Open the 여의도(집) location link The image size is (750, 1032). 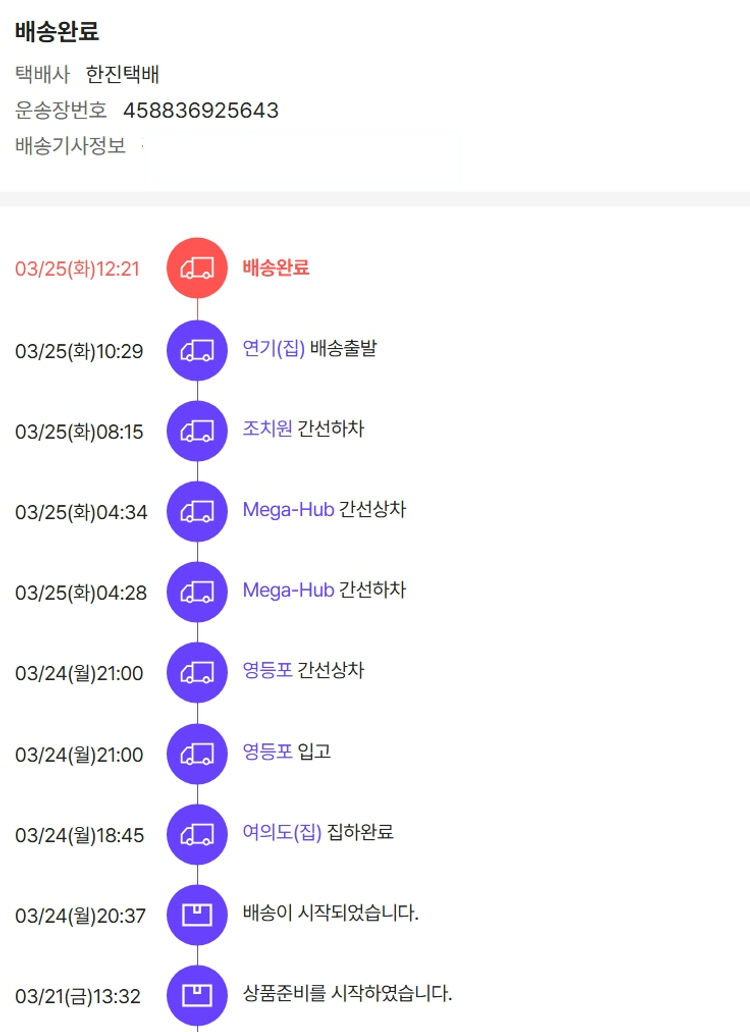click(x=282, y=832)
